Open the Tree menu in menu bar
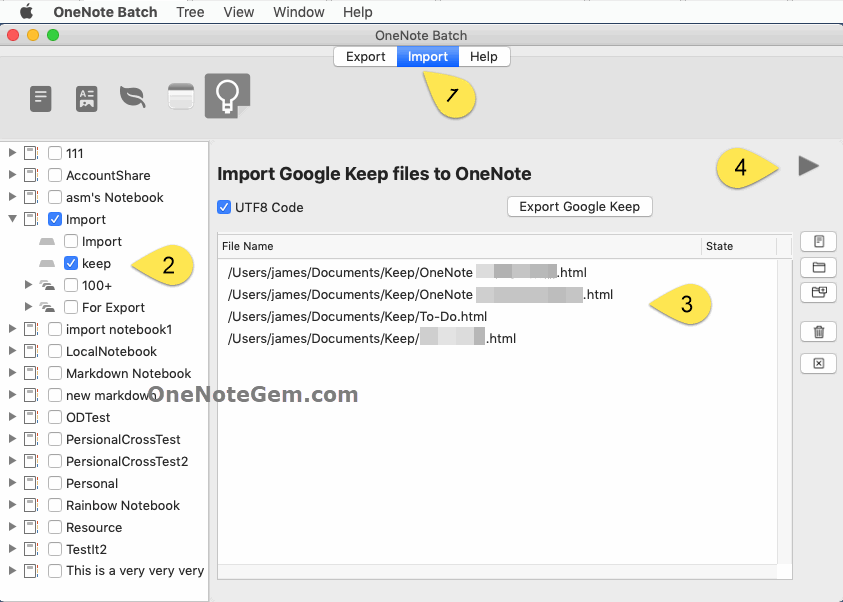The height and width of the screenshot is (602, 843). click(x=190, y=12)
